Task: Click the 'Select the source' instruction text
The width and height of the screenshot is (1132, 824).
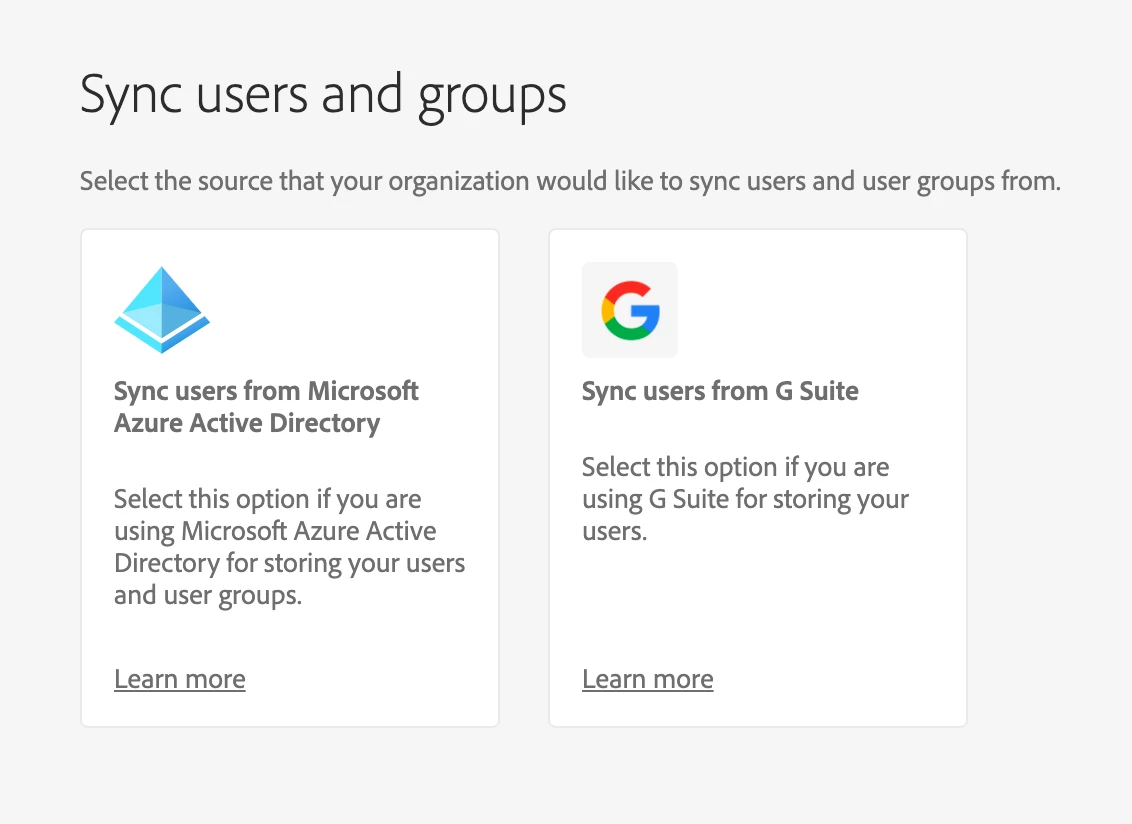Action: coord(570,181)
